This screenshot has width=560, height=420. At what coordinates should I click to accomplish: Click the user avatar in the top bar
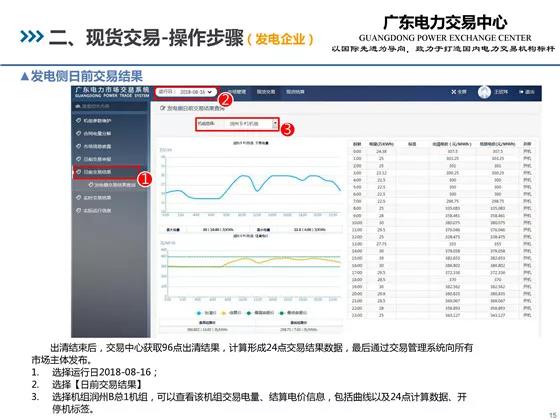(x=484, y=92)
